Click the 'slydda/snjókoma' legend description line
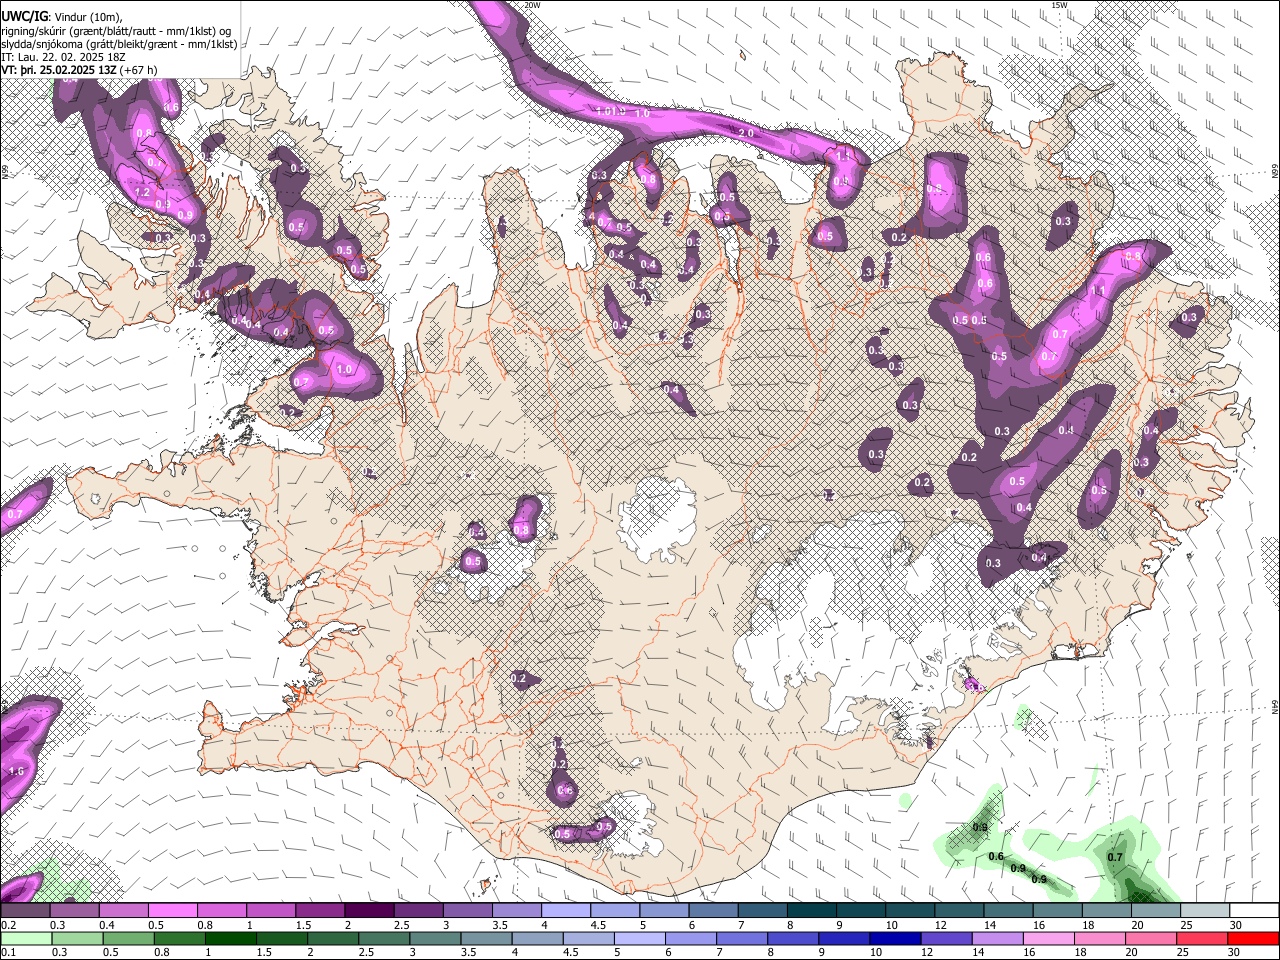This screenshot has height=960, width=1280. point(120,44)
